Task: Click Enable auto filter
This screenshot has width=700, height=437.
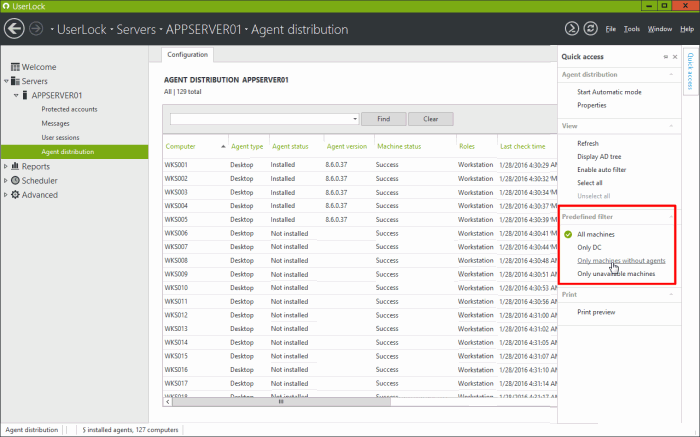Action: coord(601,170)
